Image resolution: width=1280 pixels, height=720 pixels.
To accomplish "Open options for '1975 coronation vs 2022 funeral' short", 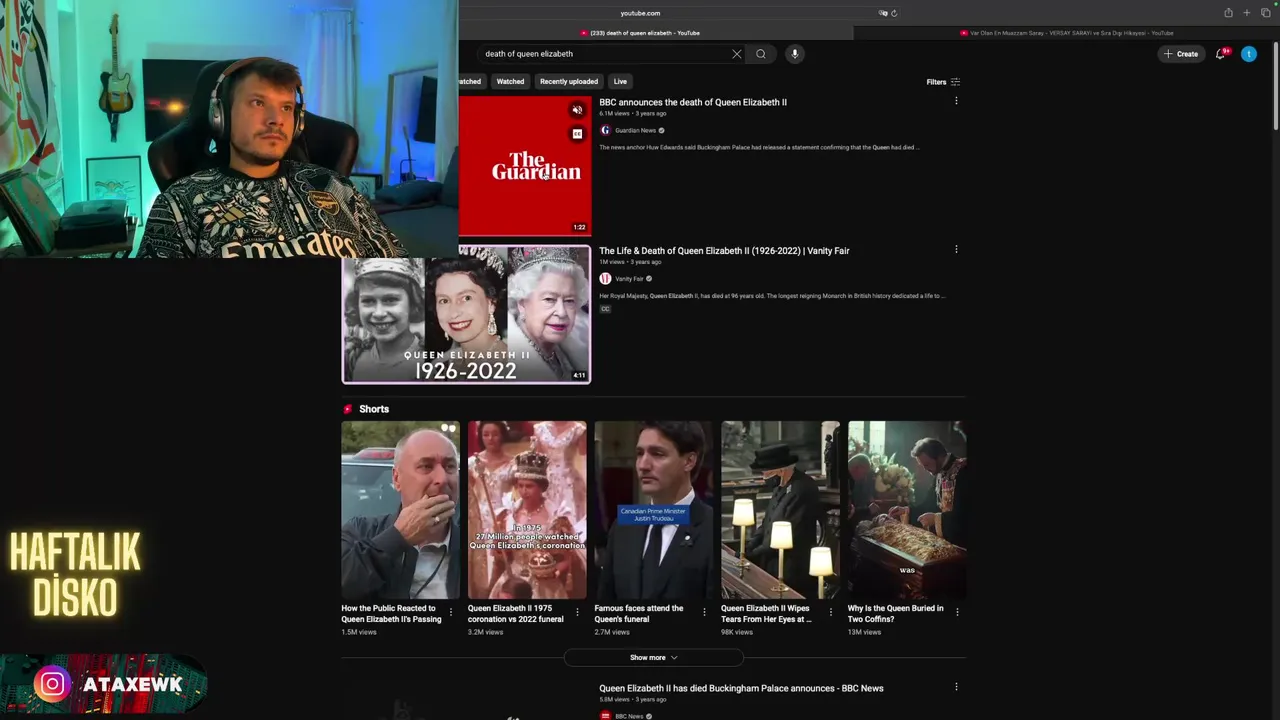I will point(577,612).
